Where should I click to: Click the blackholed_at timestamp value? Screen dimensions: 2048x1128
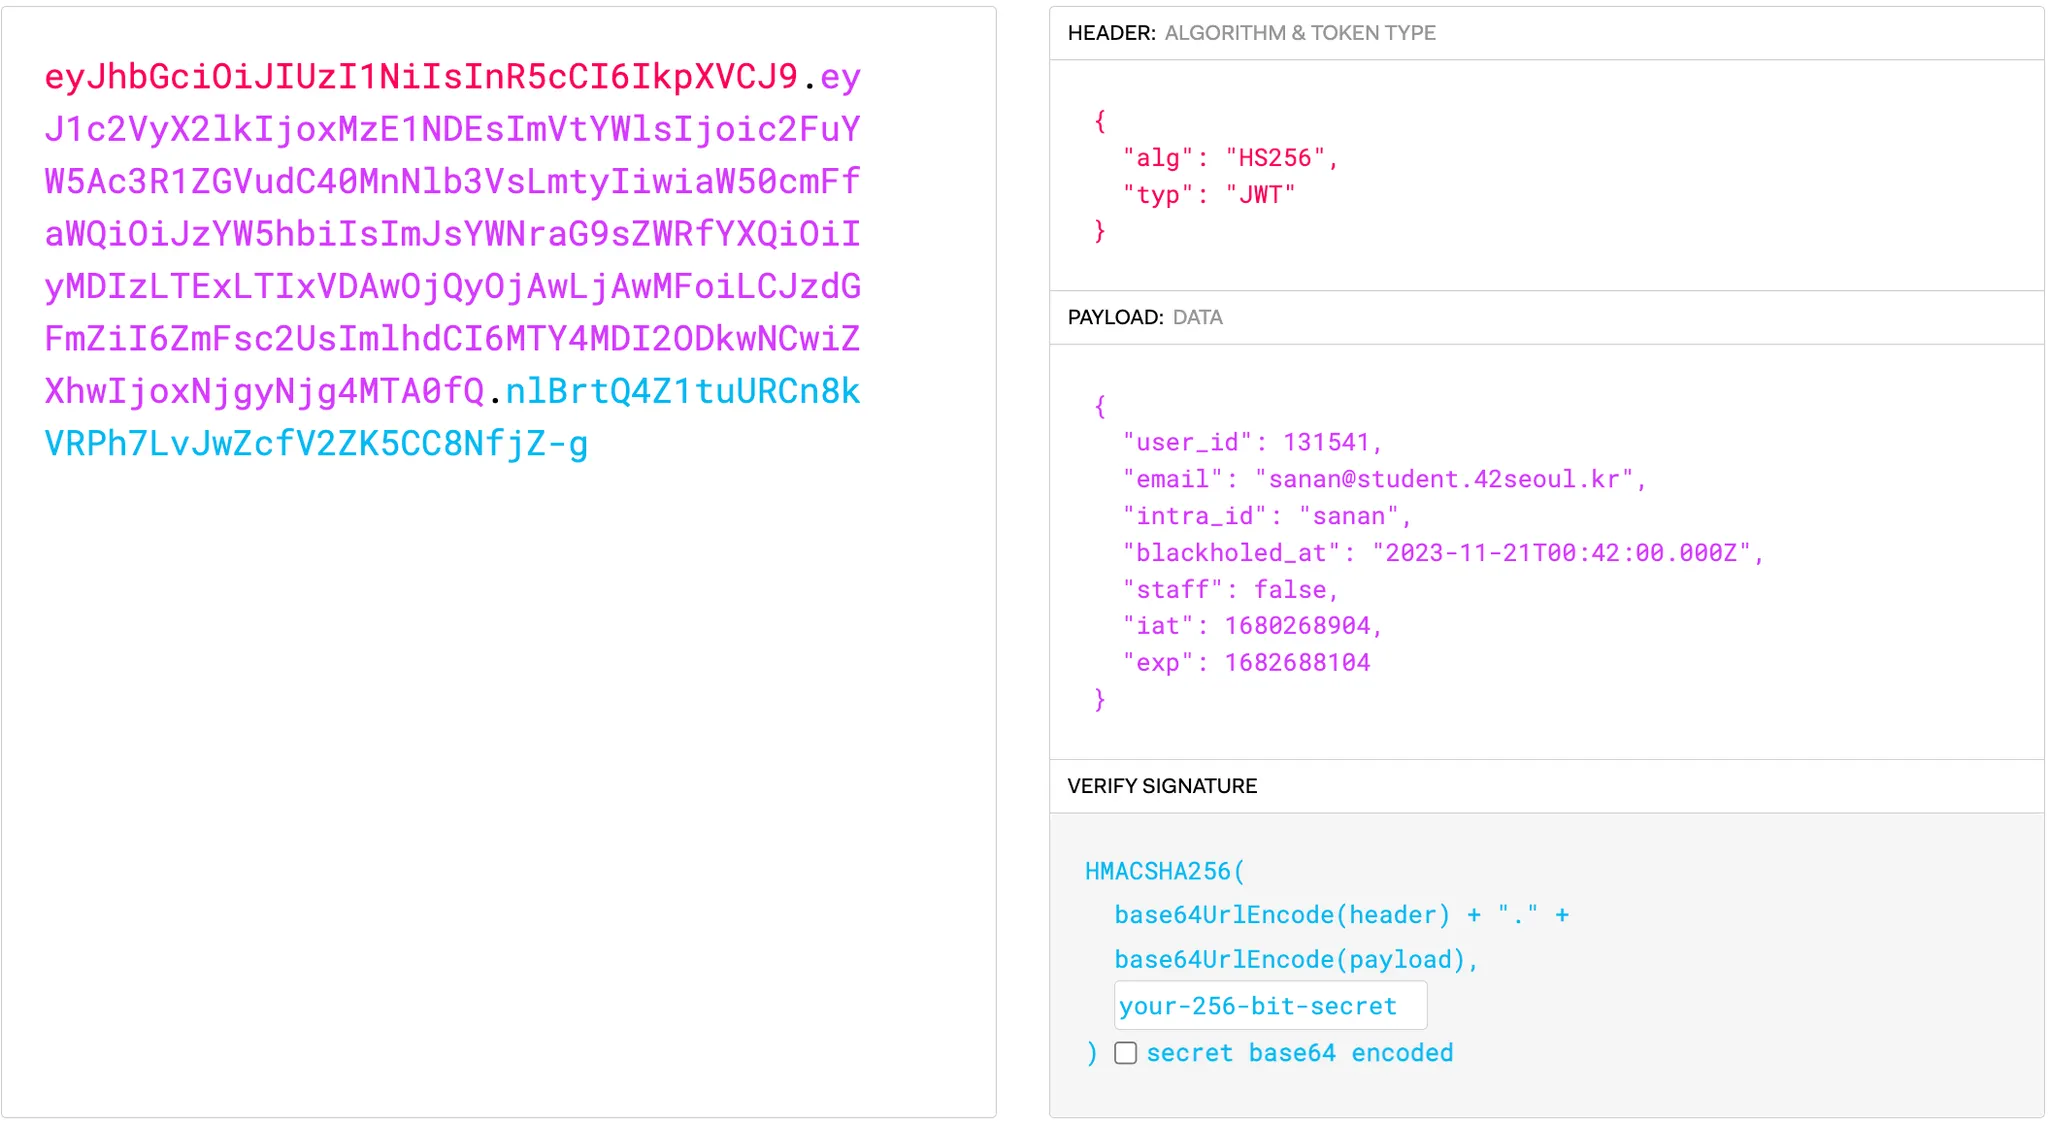[x=1561, y=553]
